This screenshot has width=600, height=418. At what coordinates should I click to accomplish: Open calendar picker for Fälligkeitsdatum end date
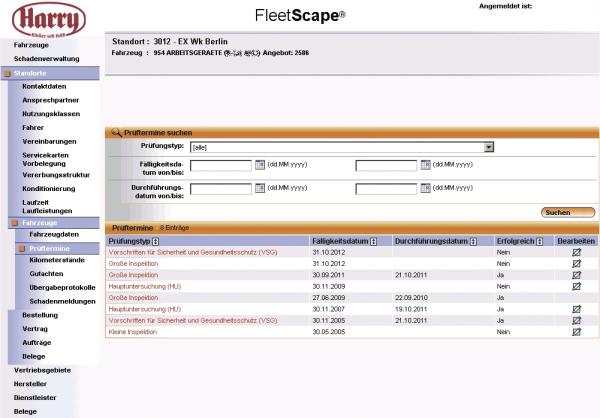(426, 165)
